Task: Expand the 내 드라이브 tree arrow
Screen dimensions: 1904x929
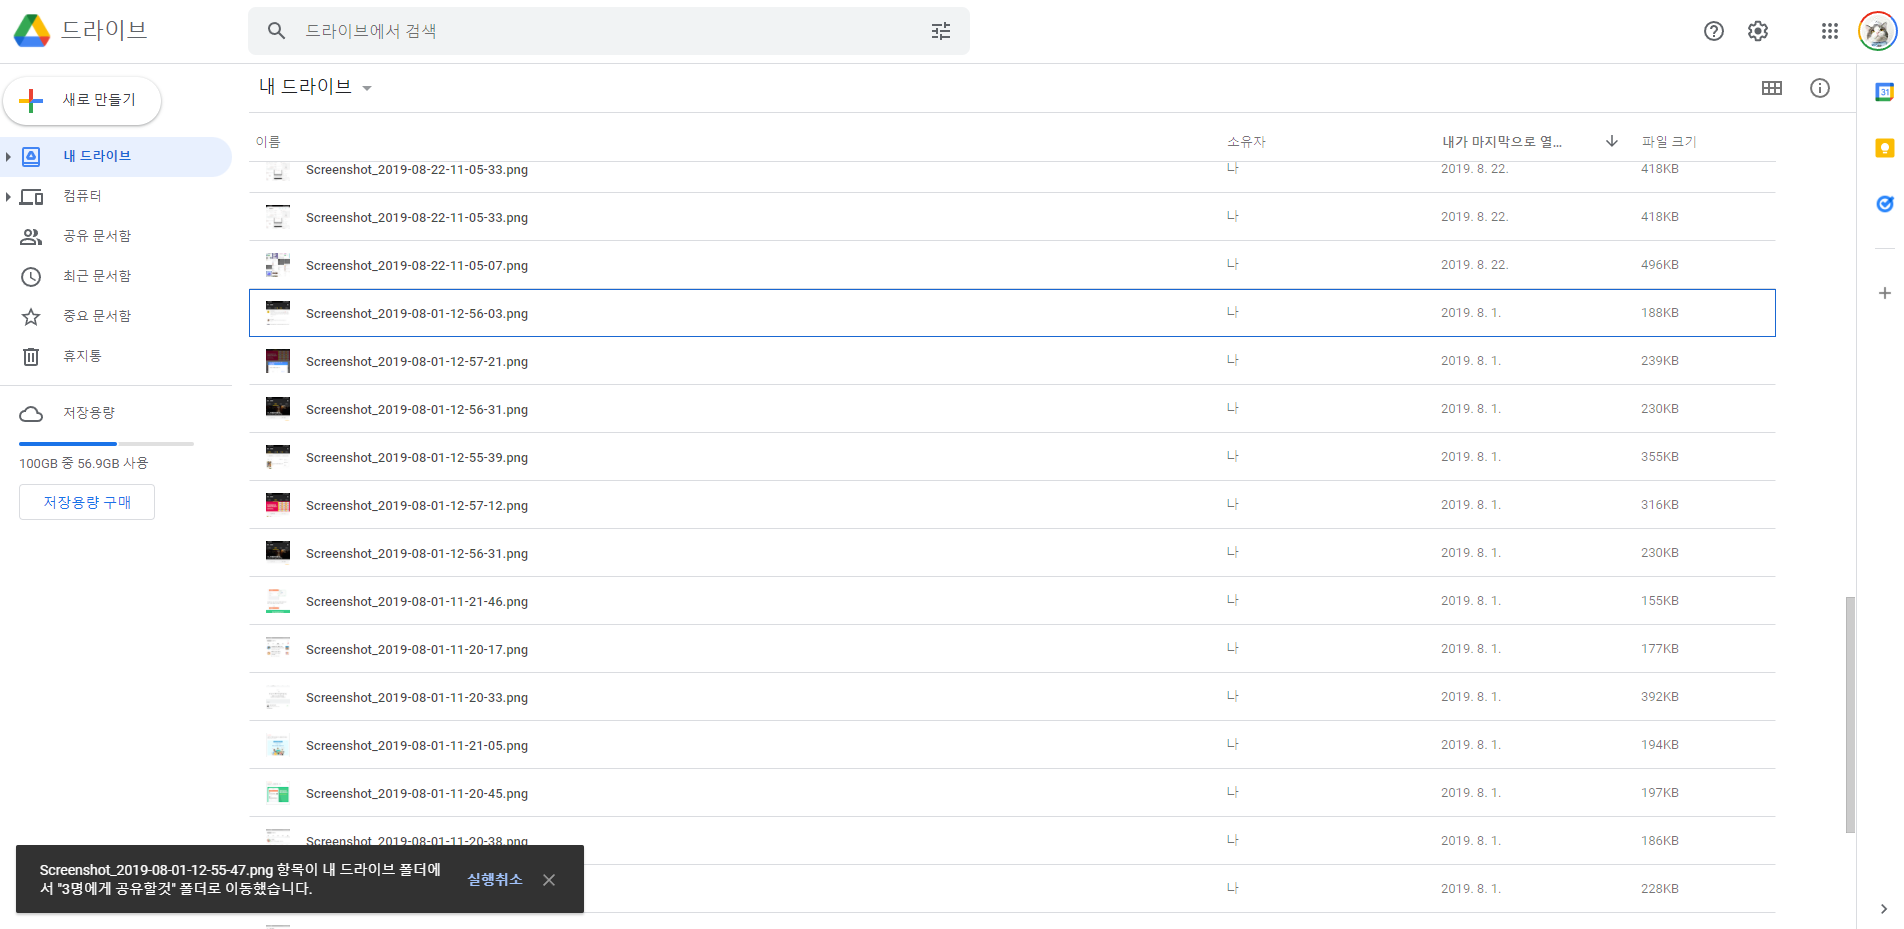Action: pyautogui.click(x=8, y=156)
